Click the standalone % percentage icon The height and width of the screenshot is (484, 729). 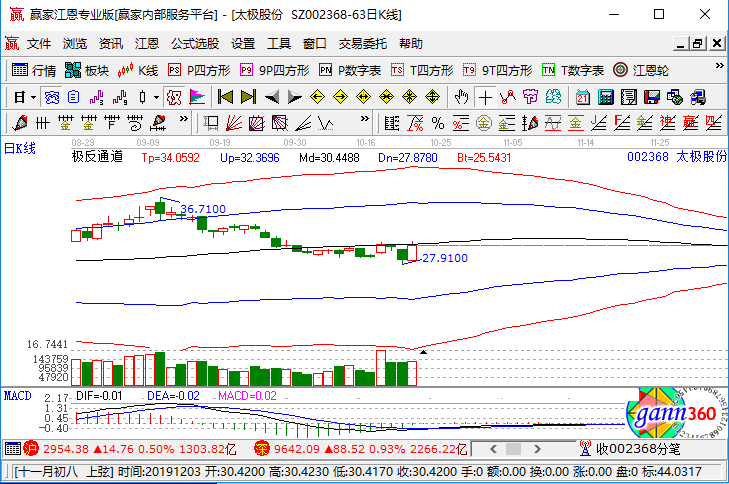(x=437, y=123)
